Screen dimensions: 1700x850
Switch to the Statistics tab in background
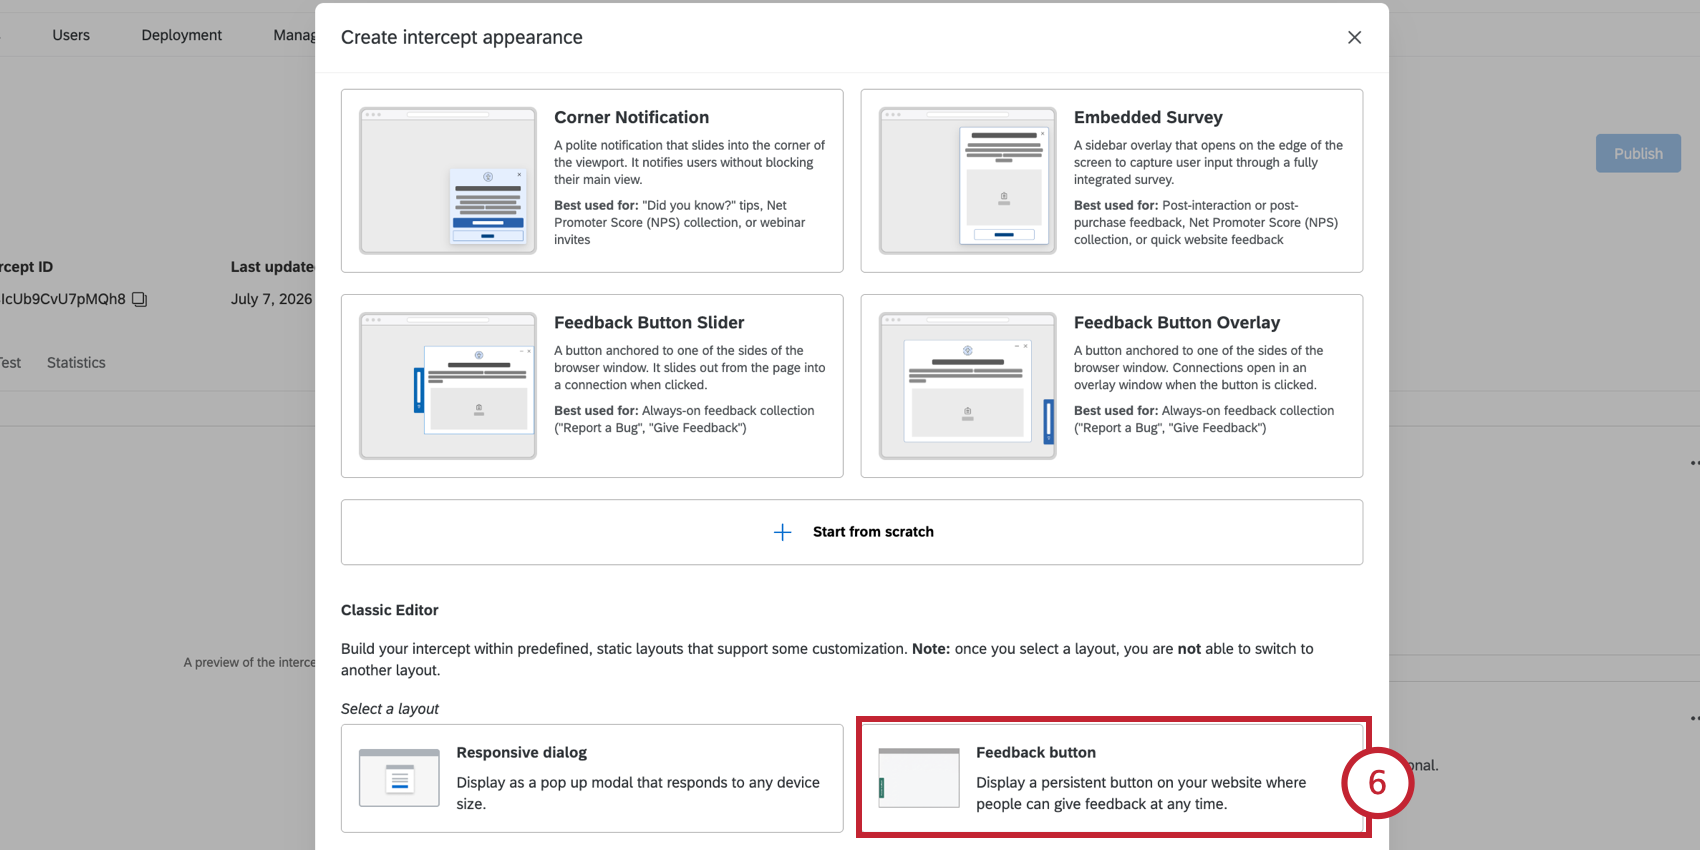click(x=76, y=363)
